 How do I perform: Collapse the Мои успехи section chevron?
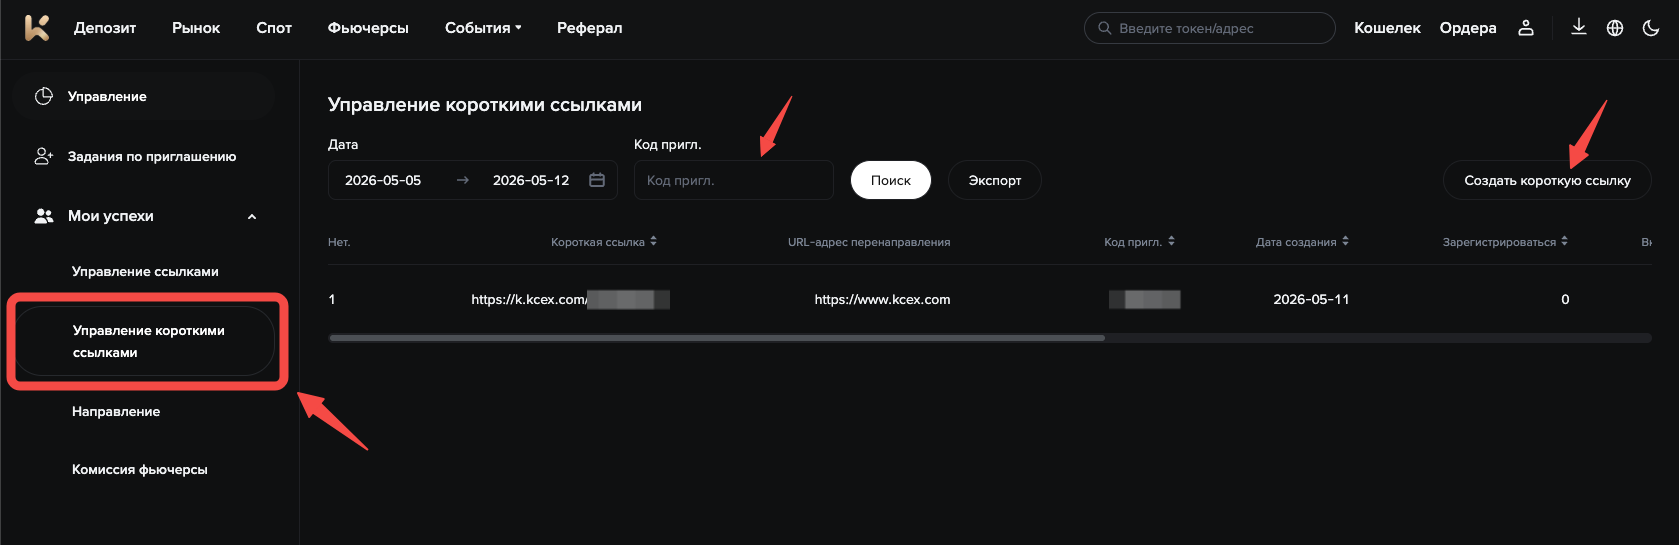pyautogui.click(x=252, y=216)
